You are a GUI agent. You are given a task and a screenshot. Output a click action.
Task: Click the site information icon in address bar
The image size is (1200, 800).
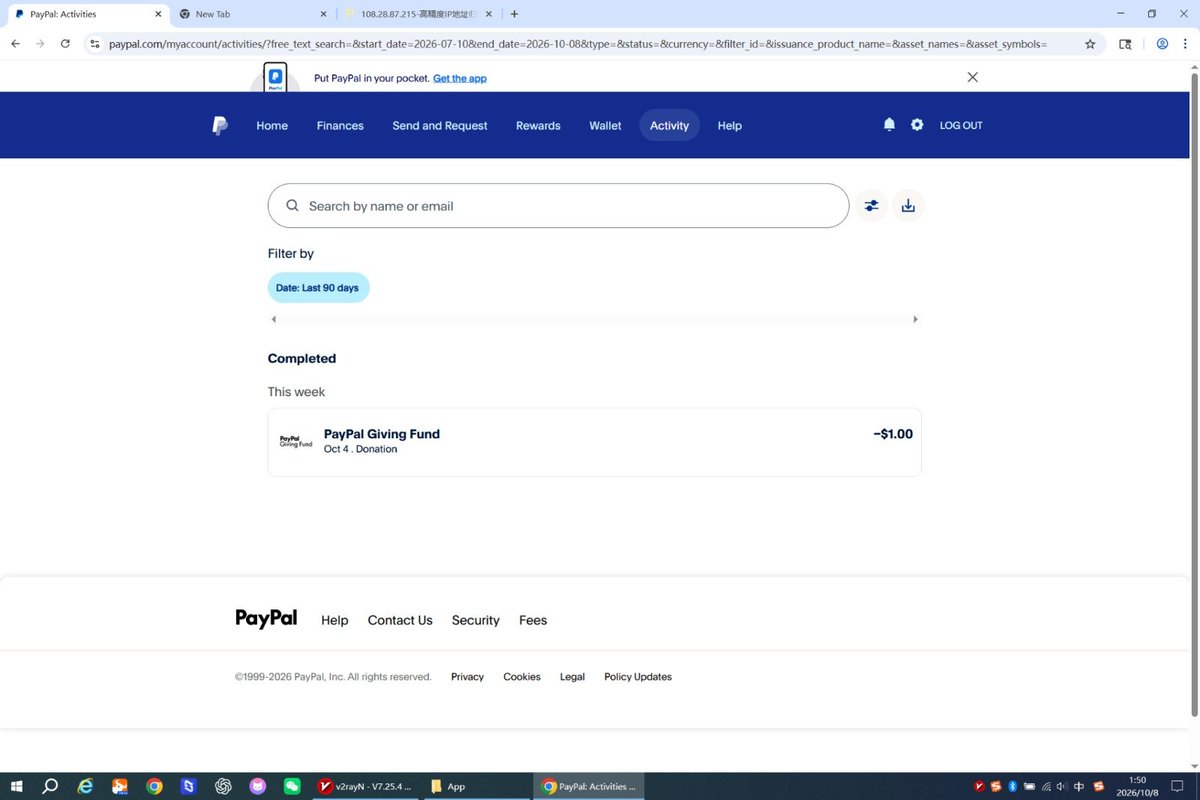point(95,44)
